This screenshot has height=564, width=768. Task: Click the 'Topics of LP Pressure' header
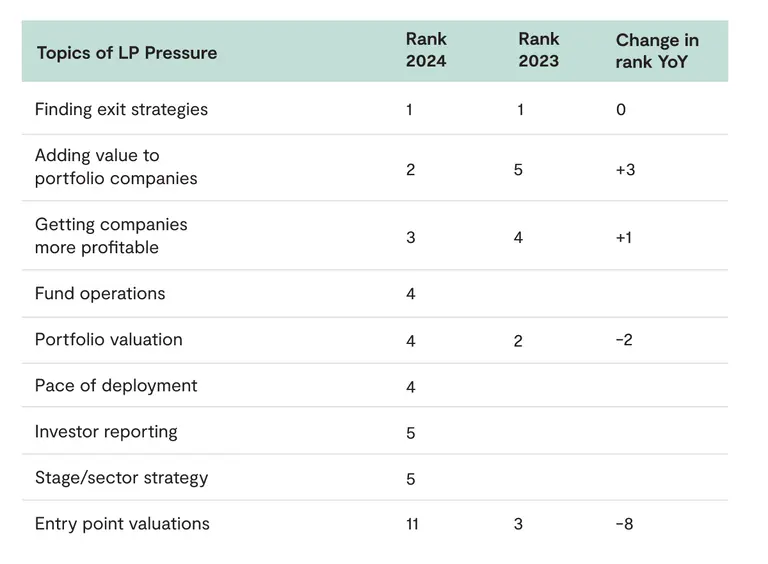pyautogui.click(x=126, y=52)
